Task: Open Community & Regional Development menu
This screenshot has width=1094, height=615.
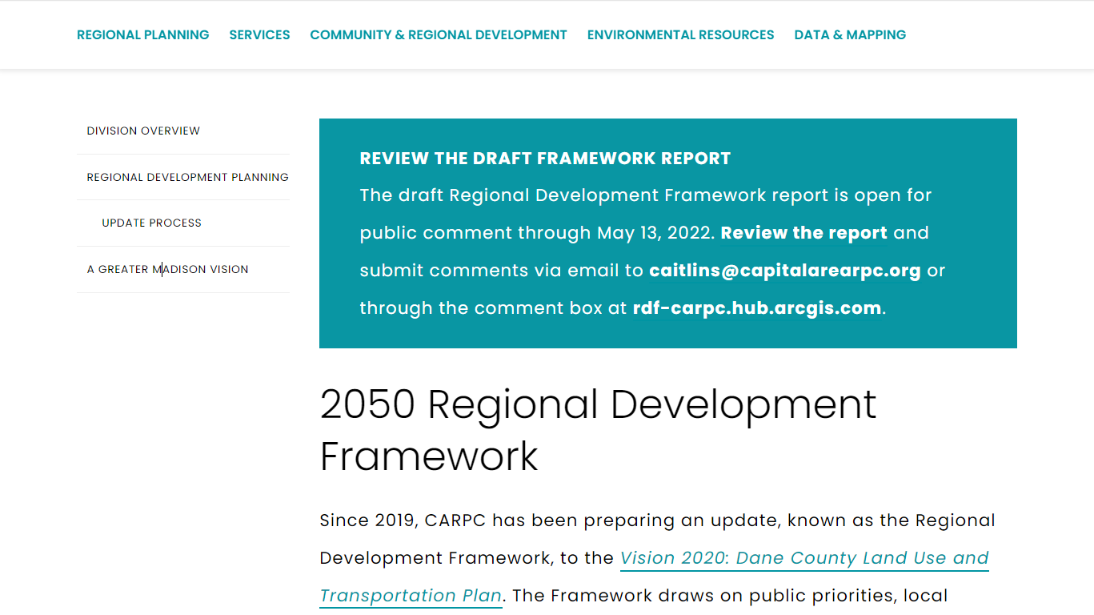Action: [438, 35]
